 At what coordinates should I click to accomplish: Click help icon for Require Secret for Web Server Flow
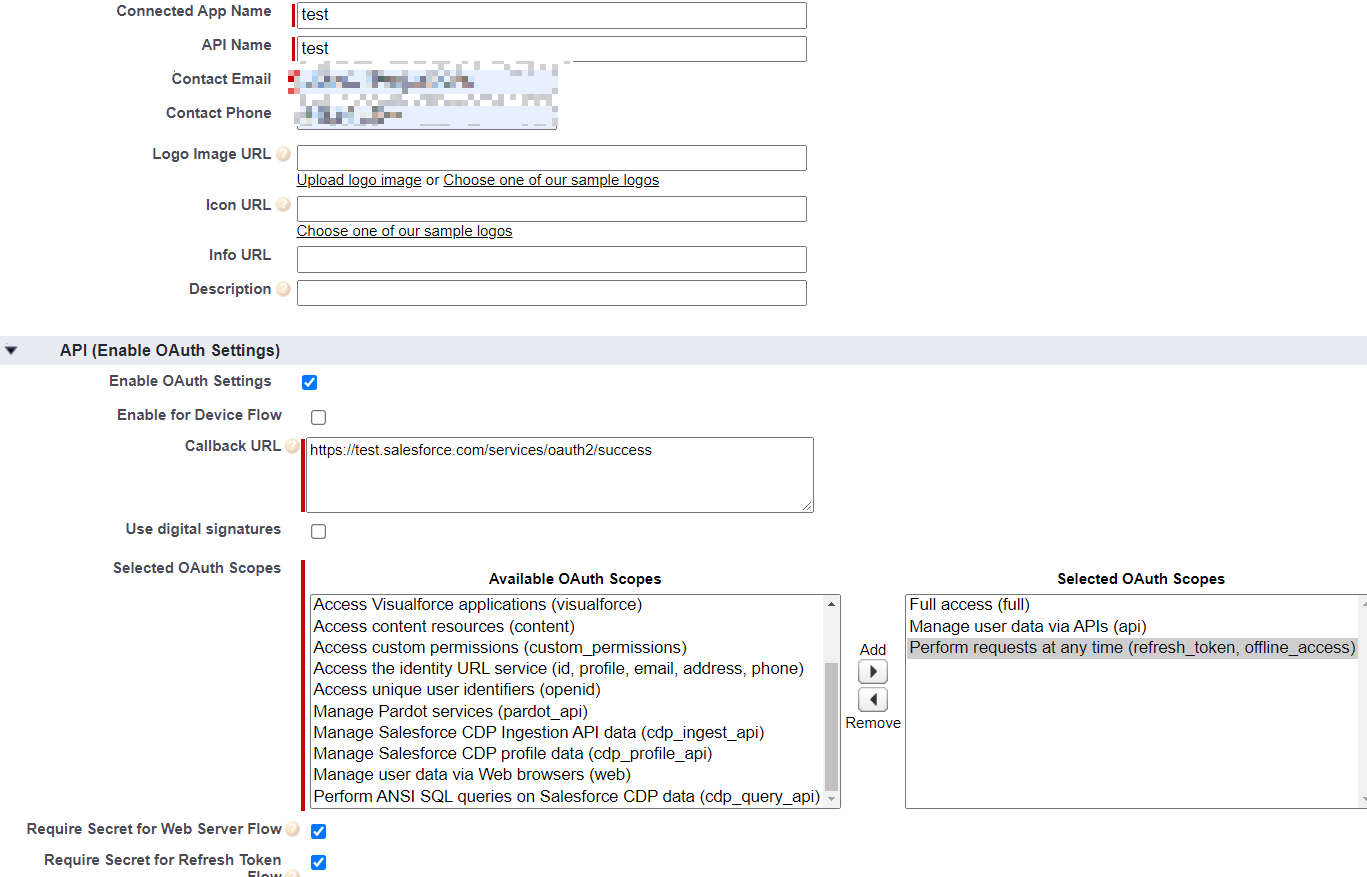click(292, 829)
